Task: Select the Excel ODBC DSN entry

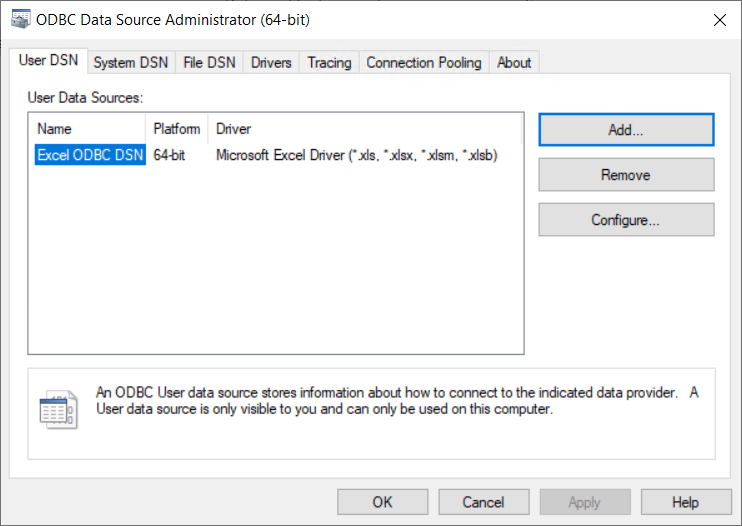Action: [90, 155]
